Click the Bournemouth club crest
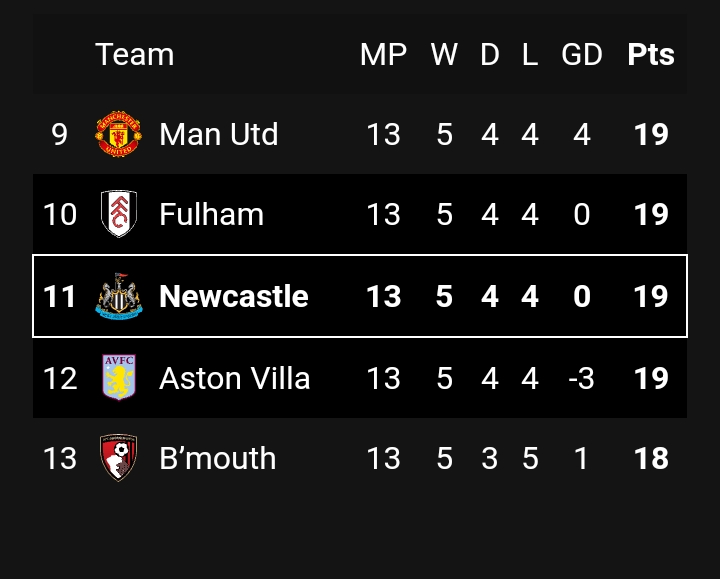The image size is (720, 579). coord(119,457)
